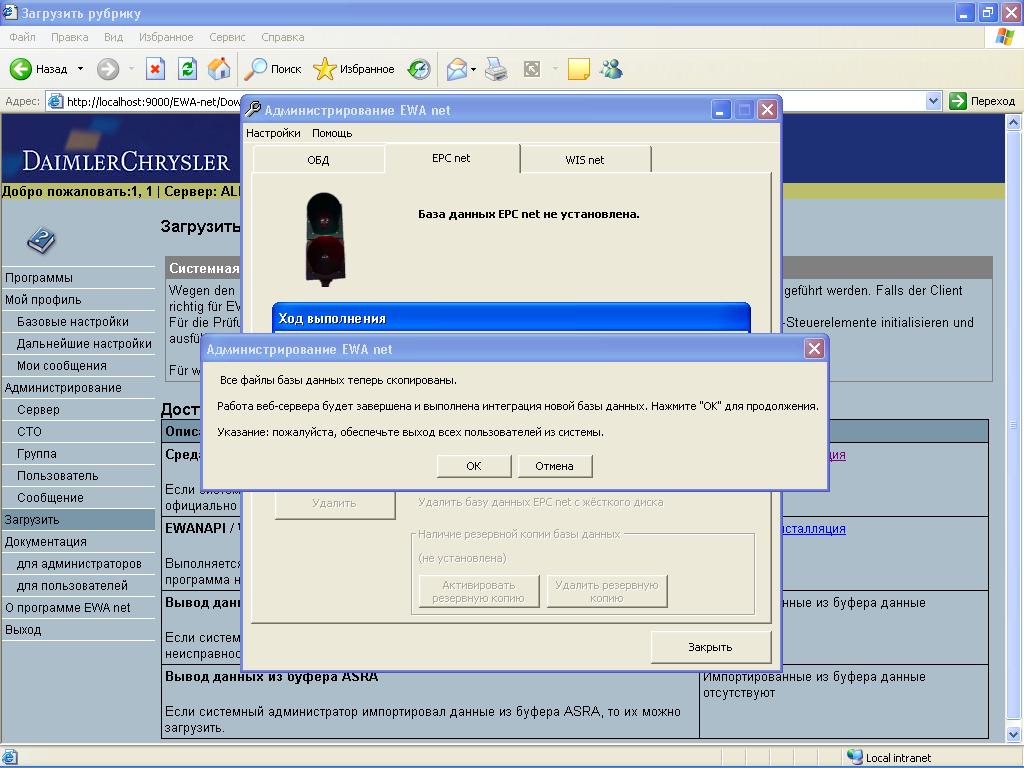Open the Mail options dropdown arrow
Screen dimensions: 1024x768
473,69
